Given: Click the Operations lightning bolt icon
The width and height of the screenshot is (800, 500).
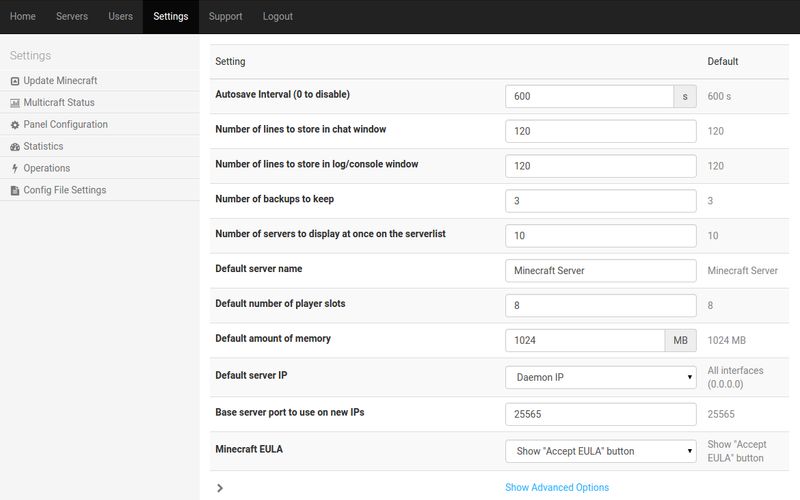Looking at the screenshot, I should (15, 169).
